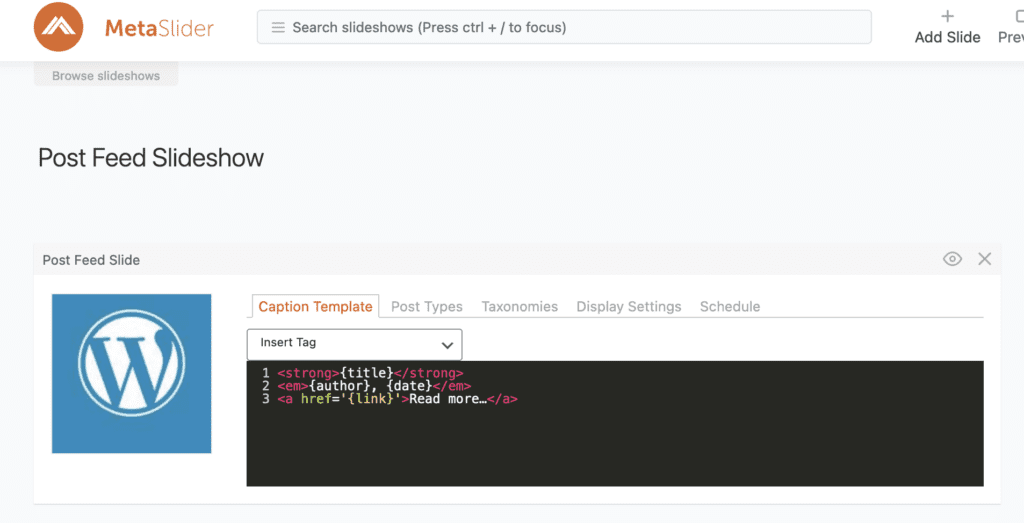Click the MetaSlider orange logo icon
1024x523 pixels.
point(58,27)
